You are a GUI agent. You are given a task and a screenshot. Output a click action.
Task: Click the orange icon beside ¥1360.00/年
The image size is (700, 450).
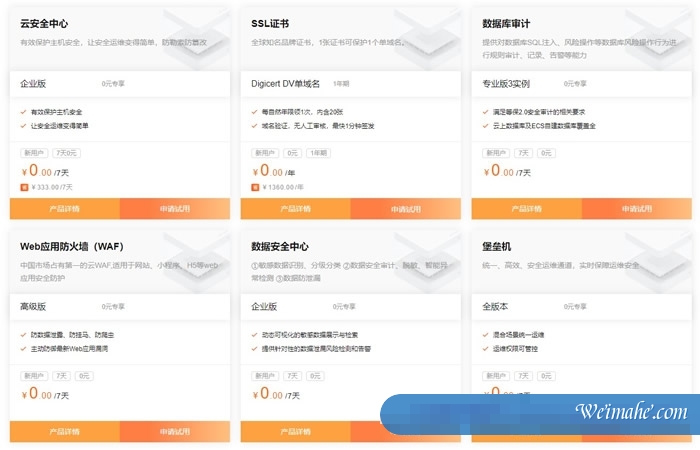pos(255,186)
